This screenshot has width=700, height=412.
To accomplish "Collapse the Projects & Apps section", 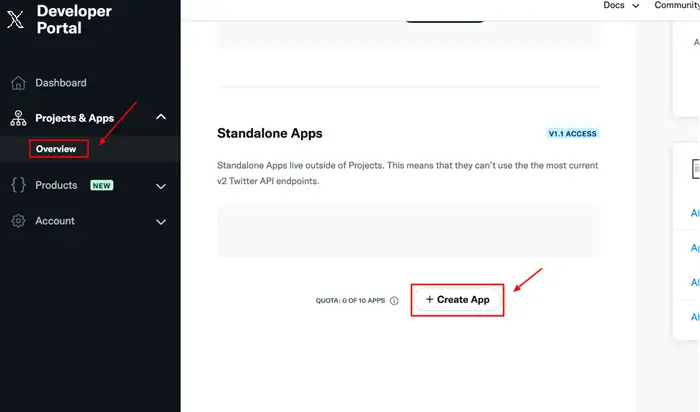I will click(x=161, y=117).
